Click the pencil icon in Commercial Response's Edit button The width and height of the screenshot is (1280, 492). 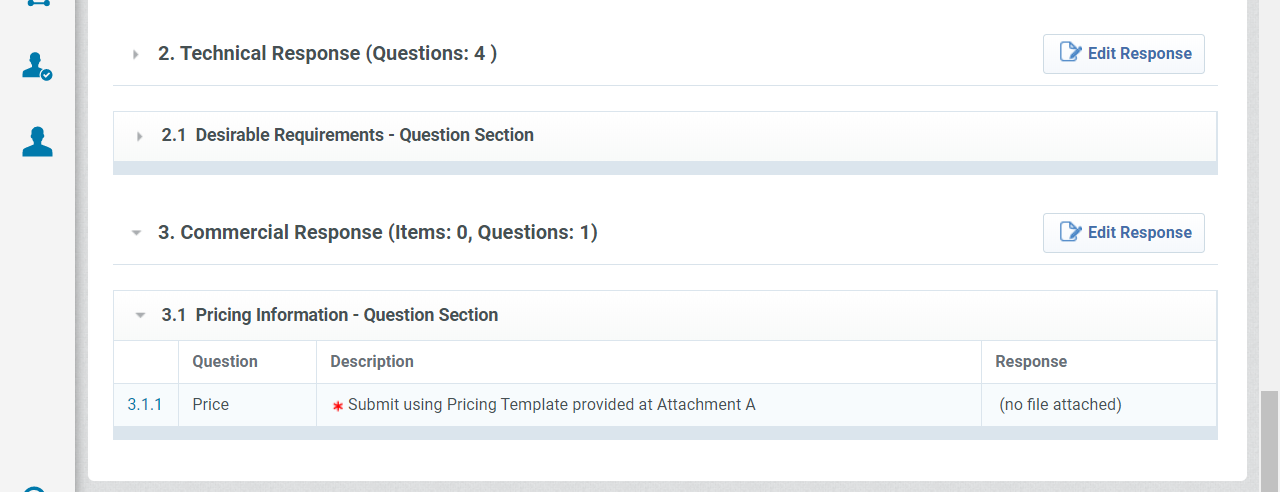pyautogui.click(x=1070, y=232)
